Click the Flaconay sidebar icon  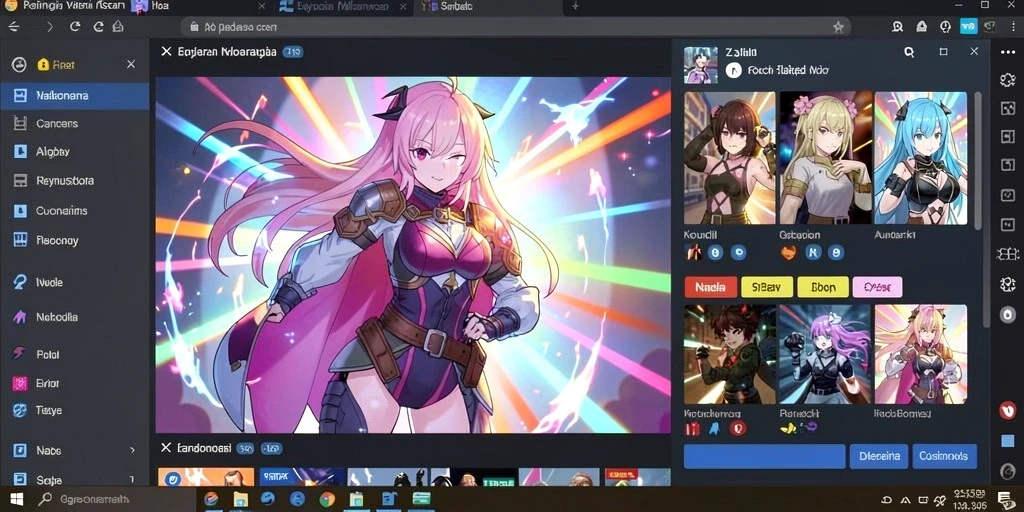pos(20,240)
